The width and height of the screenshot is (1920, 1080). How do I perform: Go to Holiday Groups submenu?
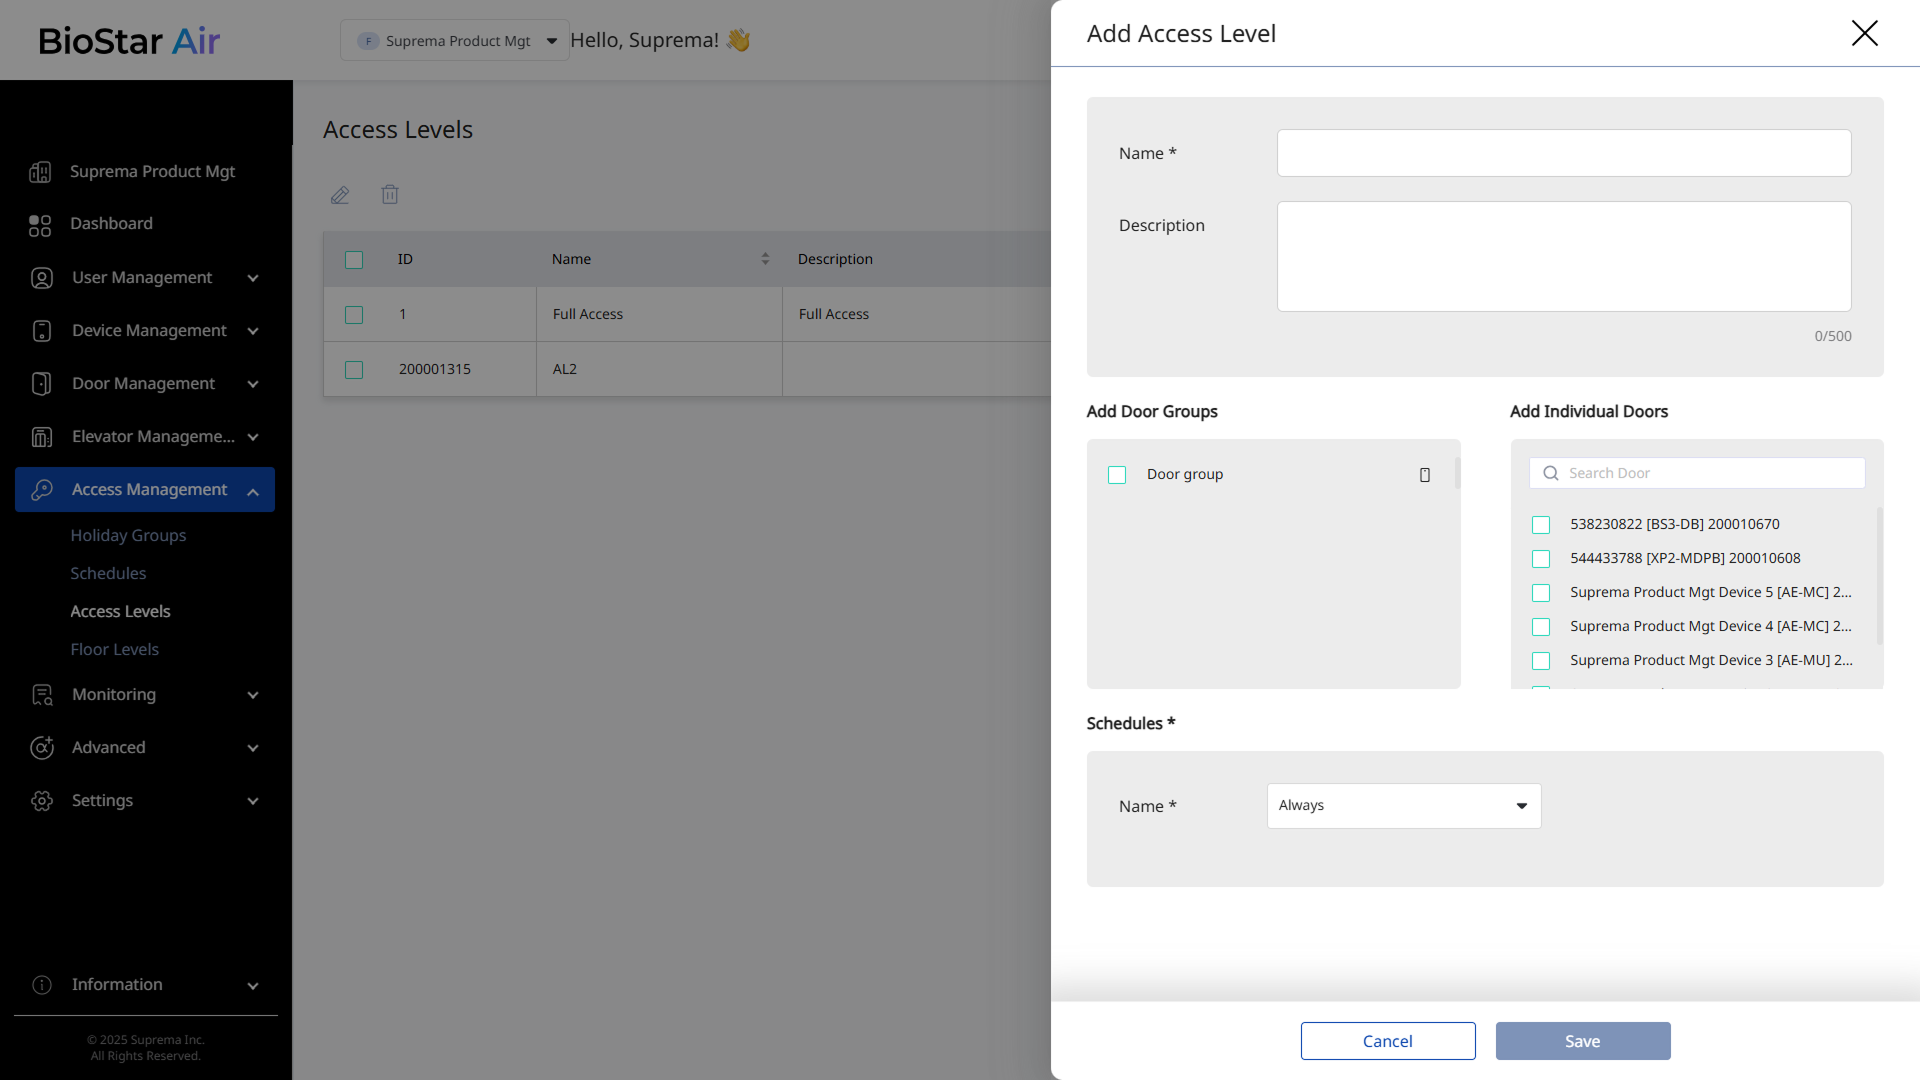coord(128,535)
